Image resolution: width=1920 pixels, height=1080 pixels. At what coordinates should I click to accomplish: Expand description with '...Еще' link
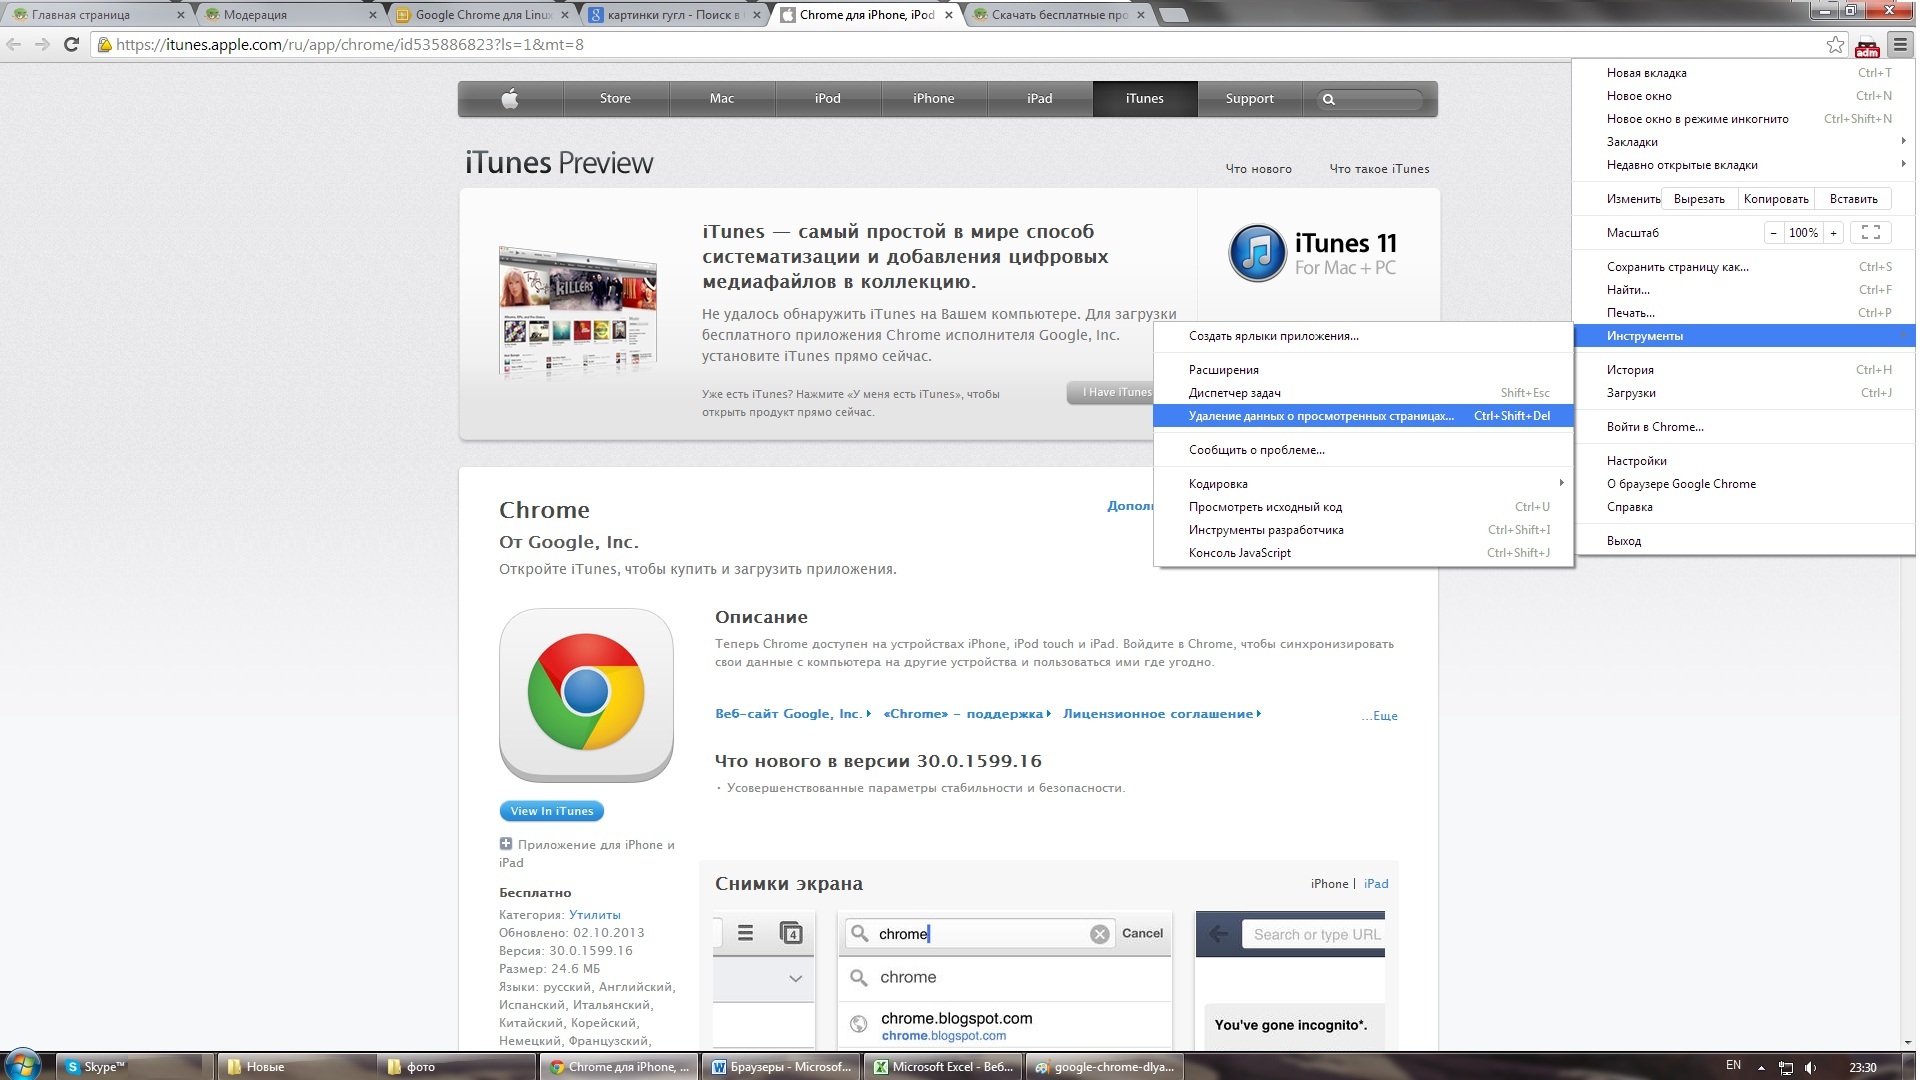click(x=1379, y=715)
